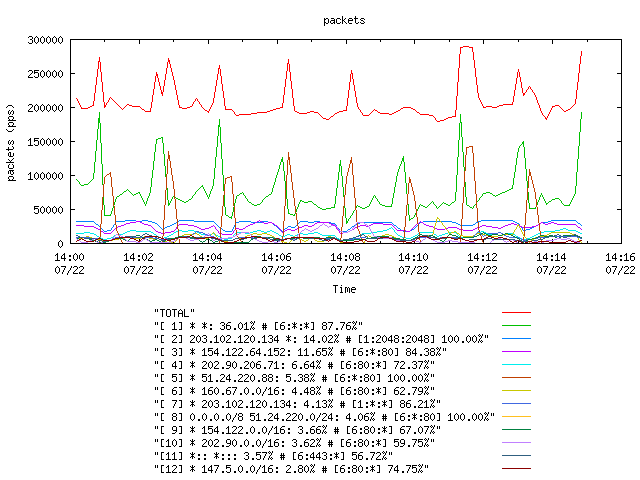
Task: Select legend entry [ 4] 202.90.206.71 6.64%
Action: pyautogui.click(x=294, y=365)
